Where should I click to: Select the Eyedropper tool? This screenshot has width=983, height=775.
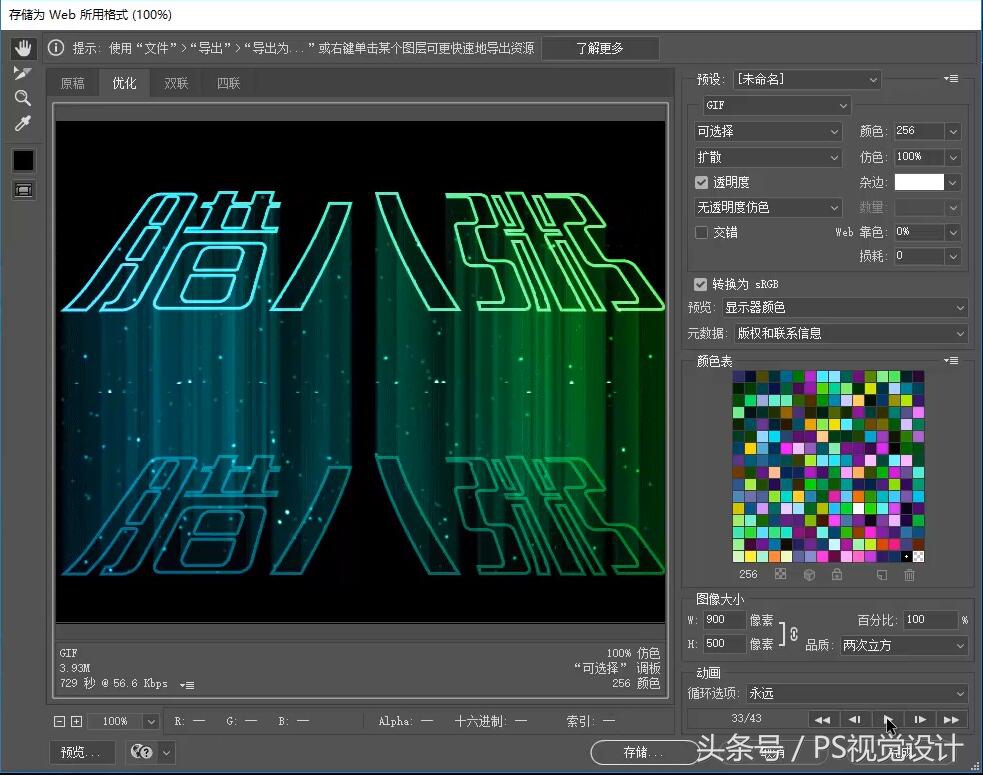pyautogui.click(x=22, y=122)
